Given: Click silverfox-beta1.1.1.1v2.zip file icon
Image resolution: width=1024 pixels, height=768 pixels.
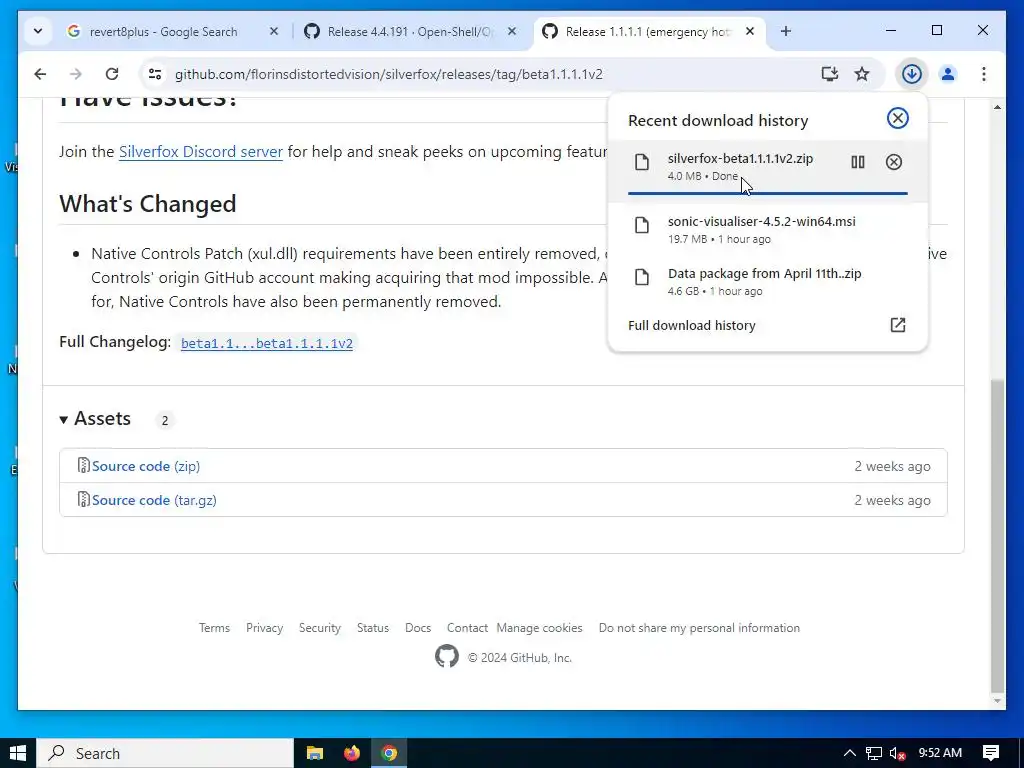Looking at the screenshot, I should pyautogui.click(x=642, y=162).
